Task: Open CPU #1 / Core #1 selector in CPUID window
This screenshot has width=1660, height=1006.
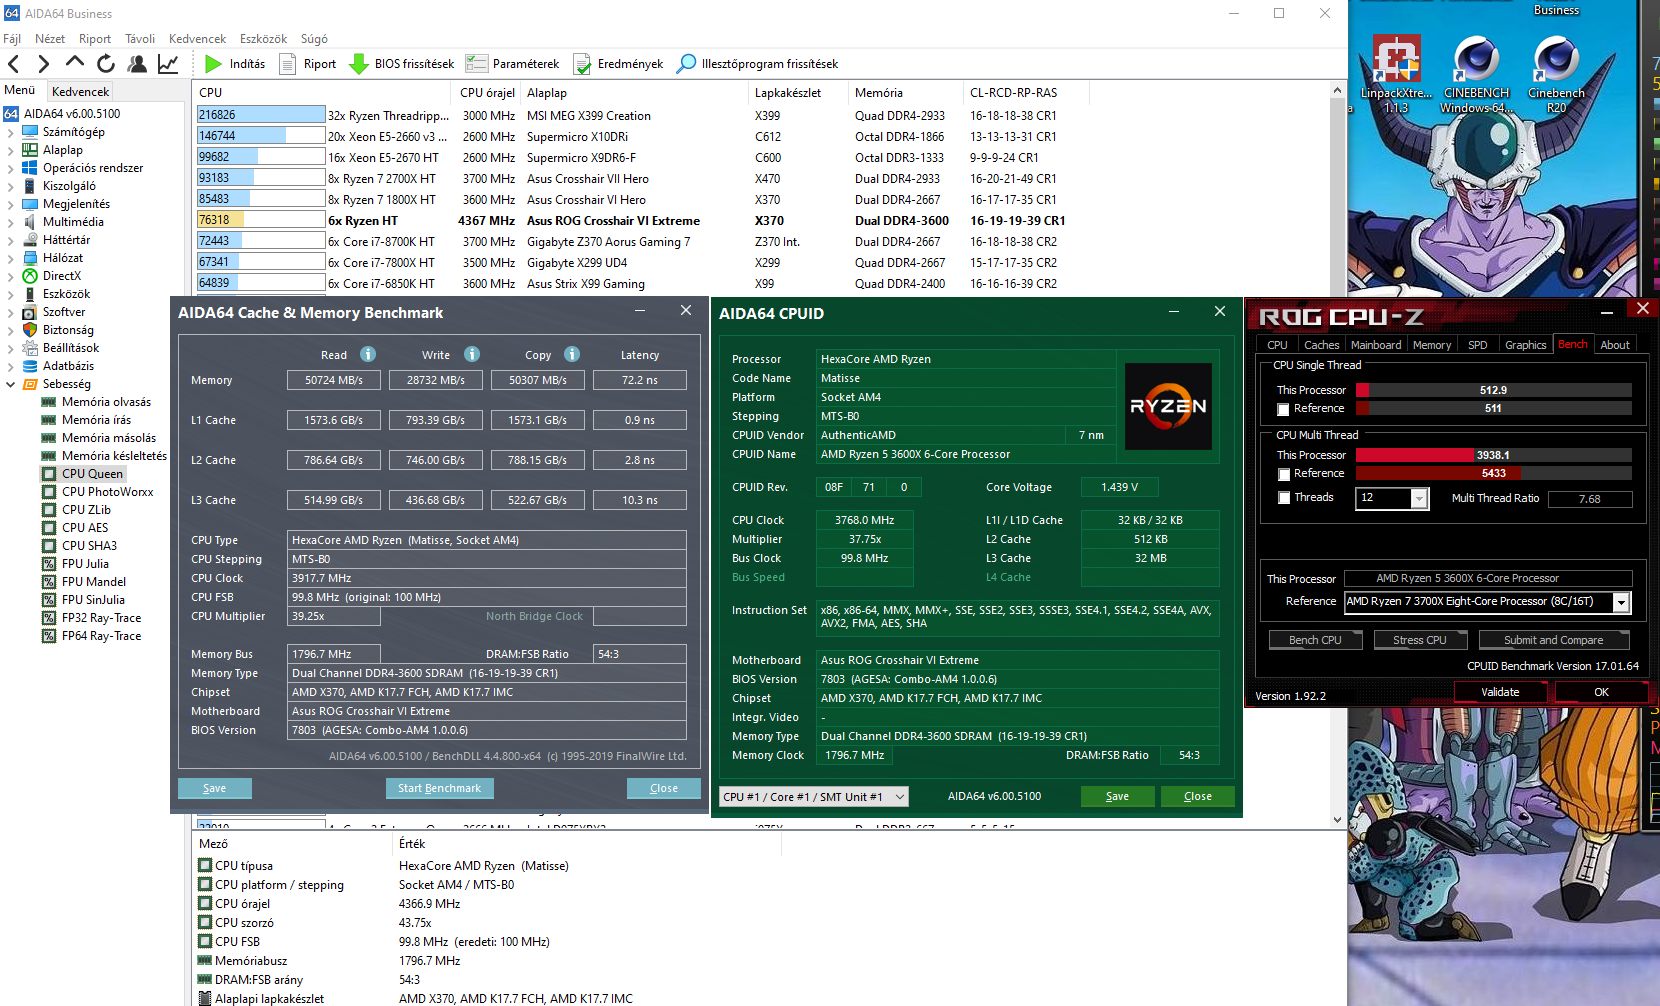Action: tap(814, 797)
